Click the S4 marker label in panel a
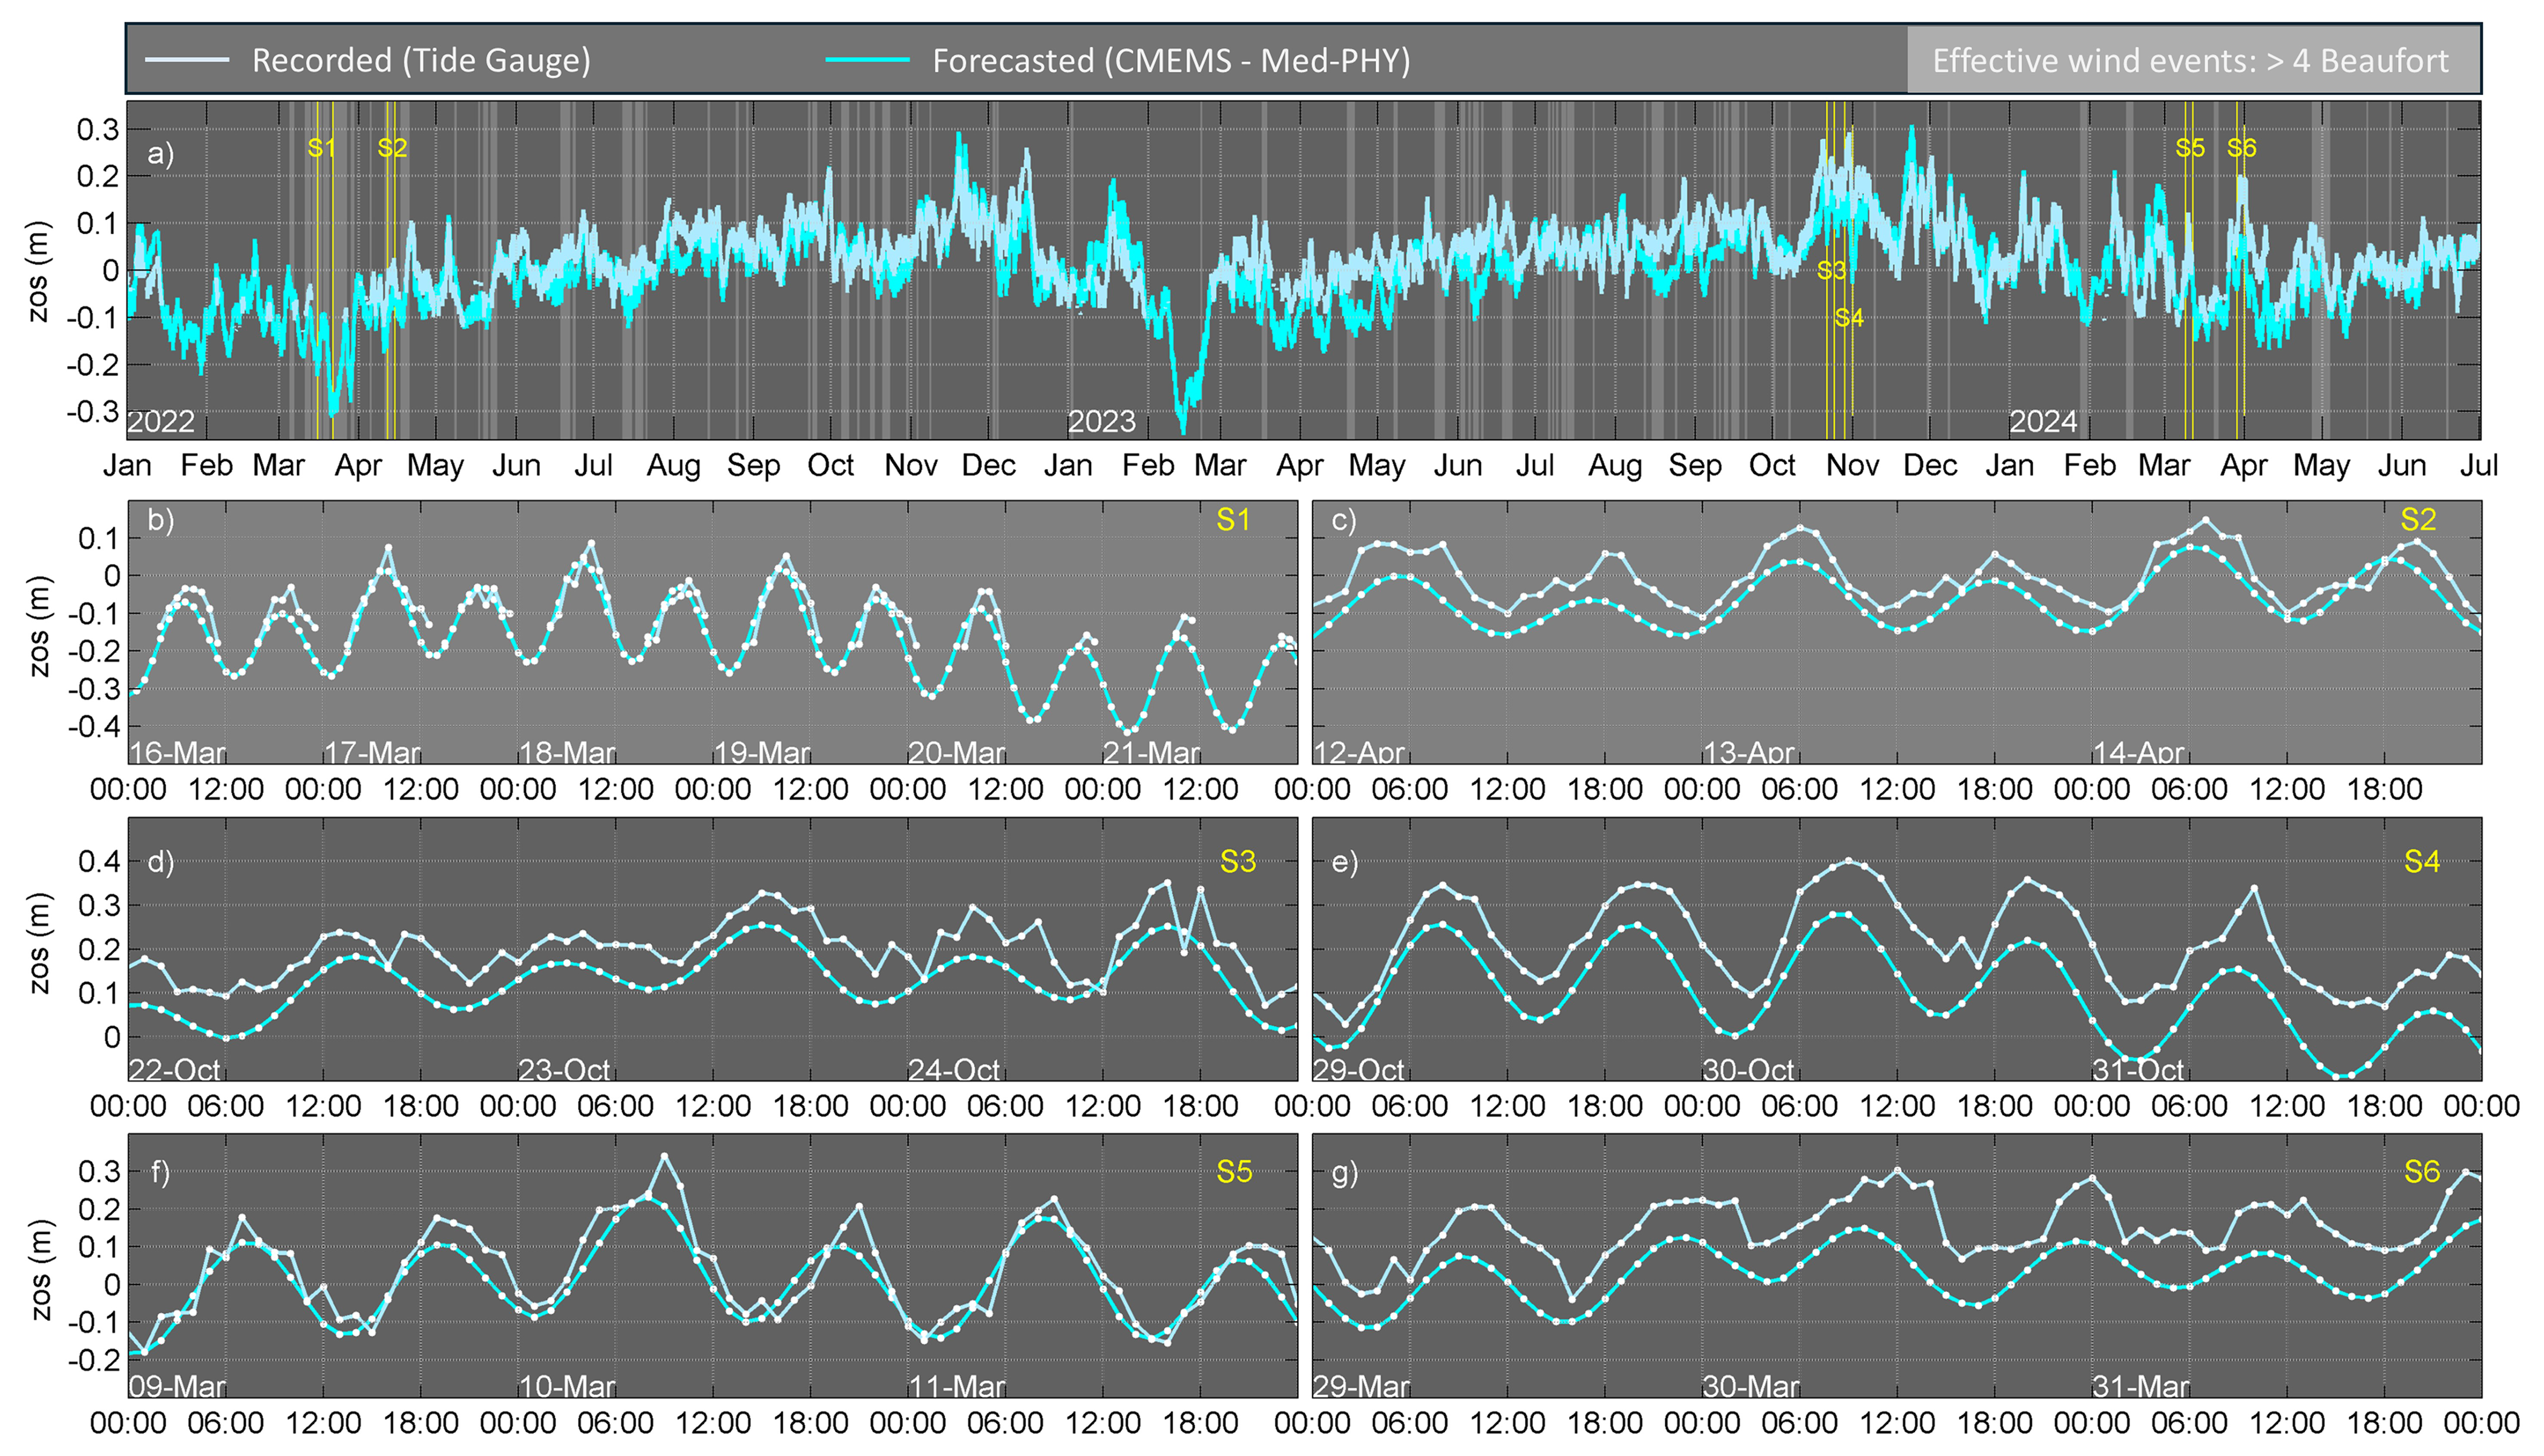 (1849, 318)
